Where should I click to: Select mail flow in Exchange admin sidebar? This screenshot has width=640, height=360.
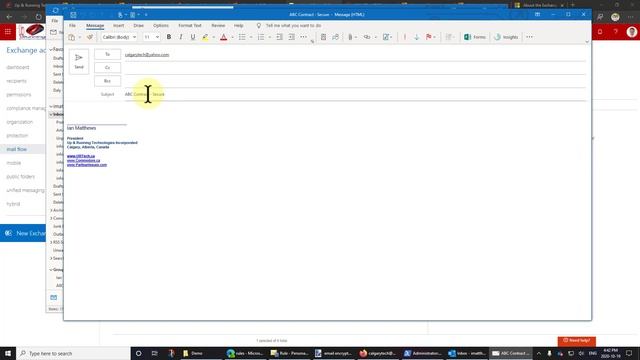tap(17, 149)
